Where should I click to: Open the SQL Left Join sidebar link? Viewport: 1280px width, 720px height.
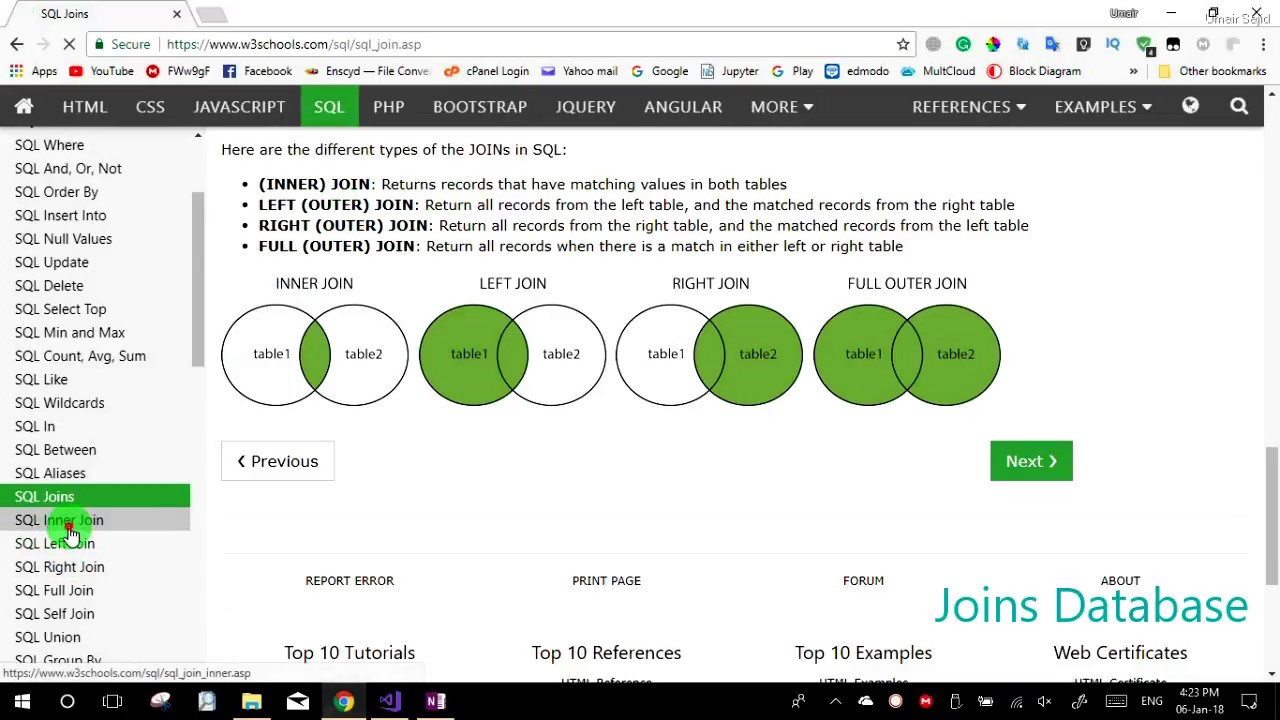click(55, 543)
